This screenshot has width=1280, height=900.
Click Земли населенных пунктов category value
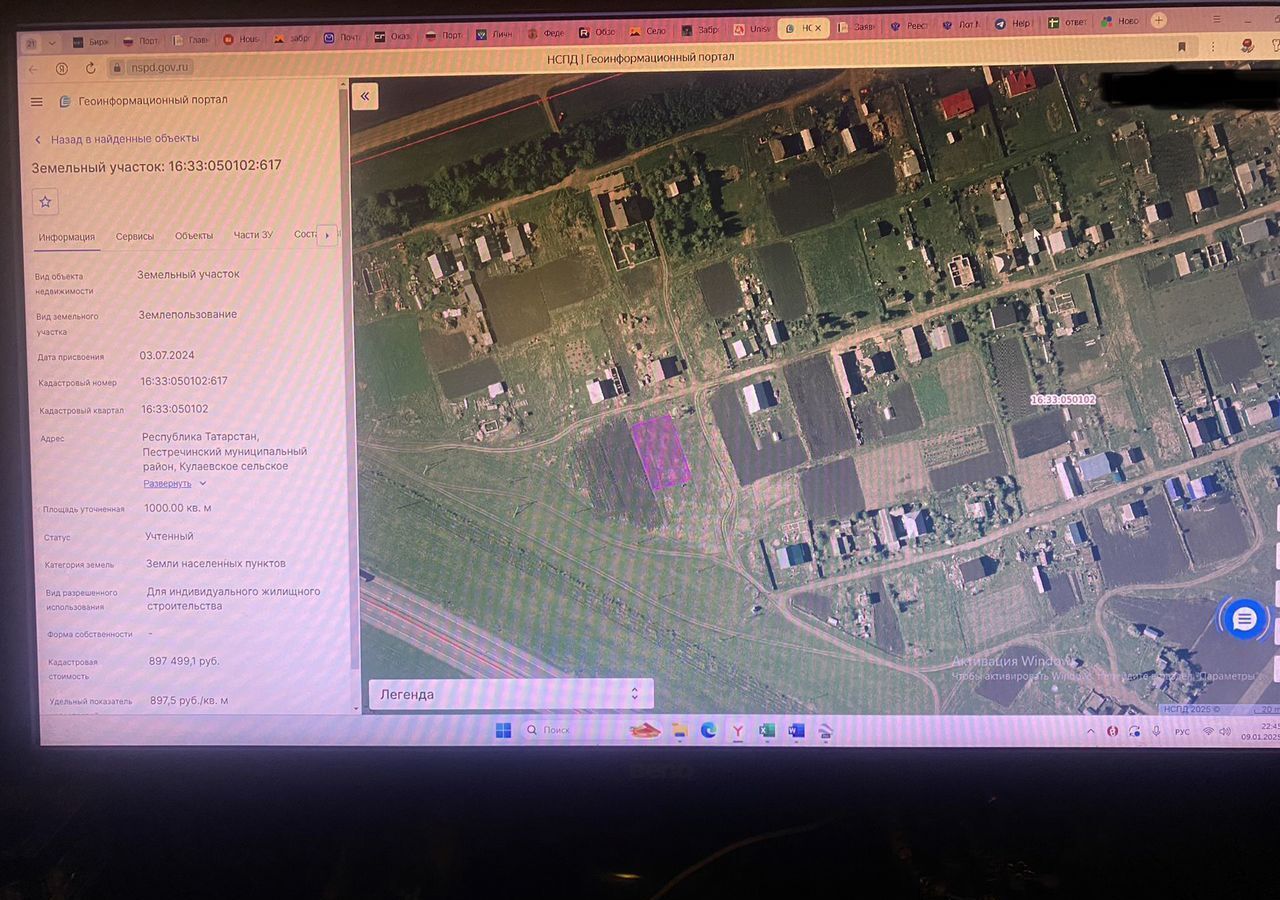point(216,564)
